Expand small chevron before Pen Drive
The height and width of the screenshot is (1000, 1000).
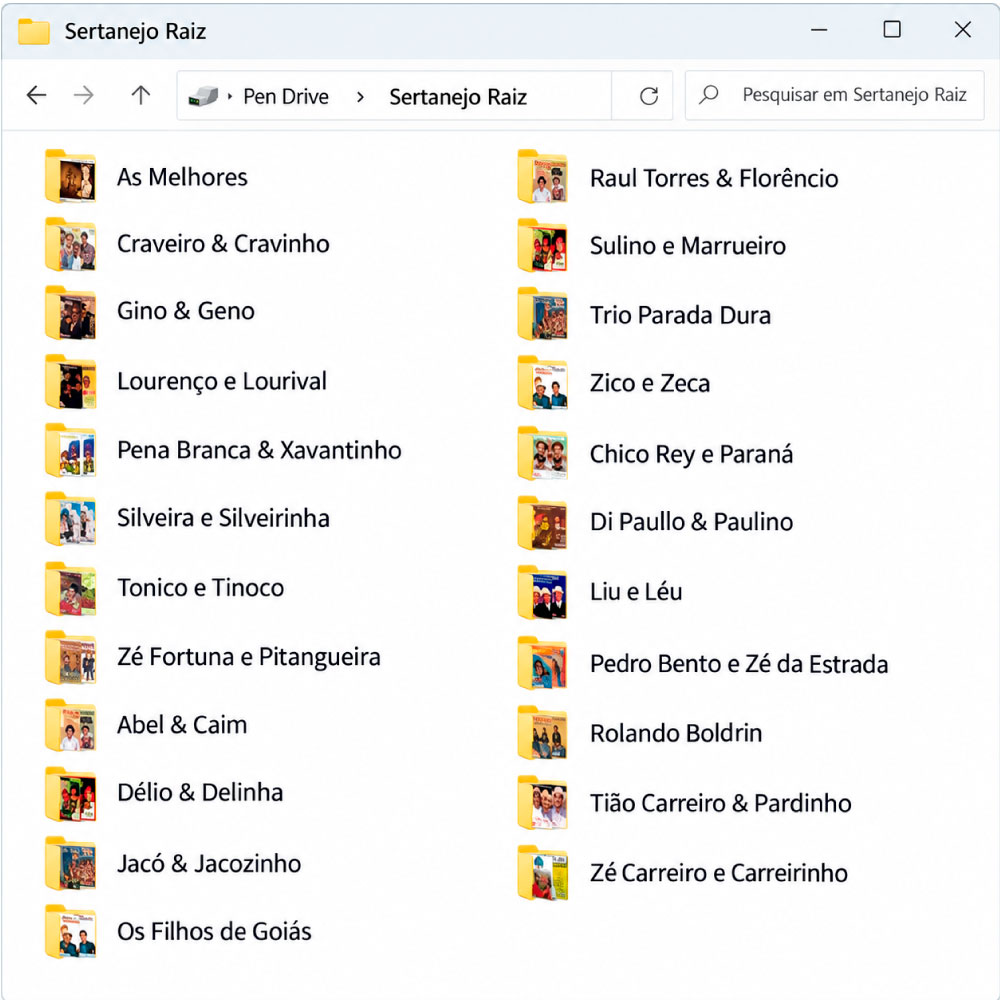point(230,97)
